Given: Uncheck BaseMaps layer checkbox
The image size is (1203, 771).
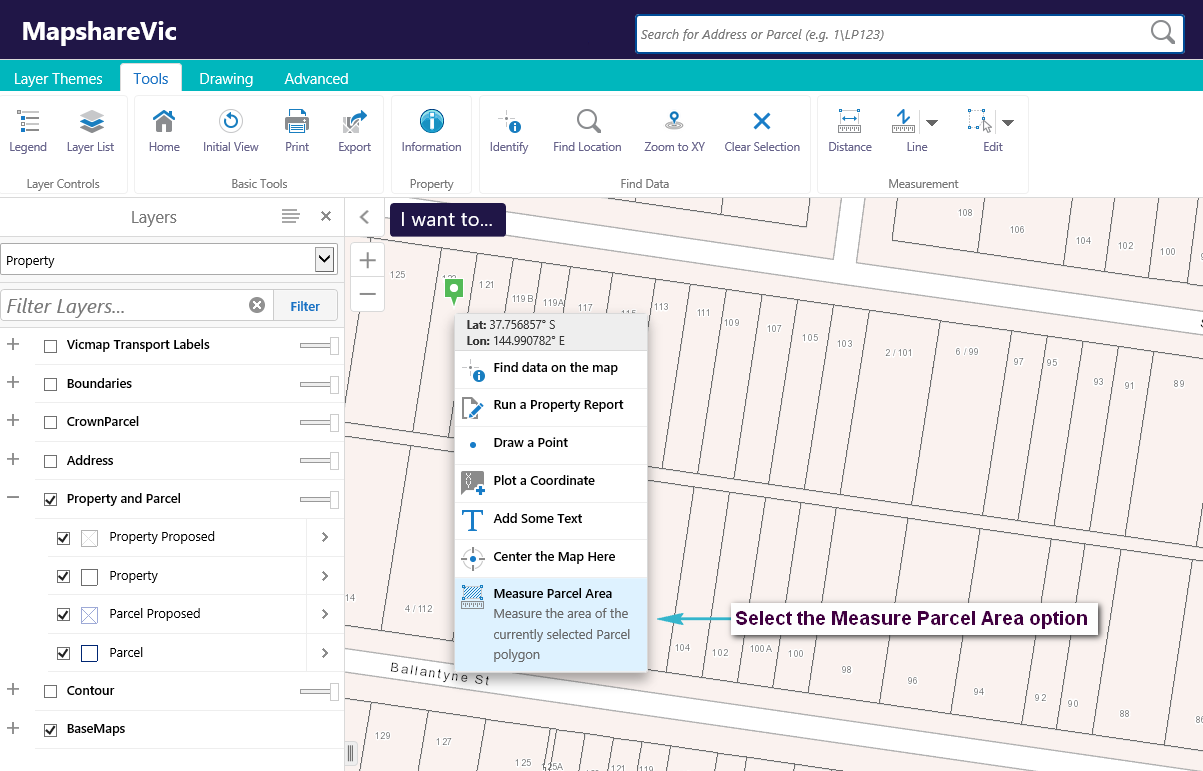Looking at the screenshot, I should 51,730.
